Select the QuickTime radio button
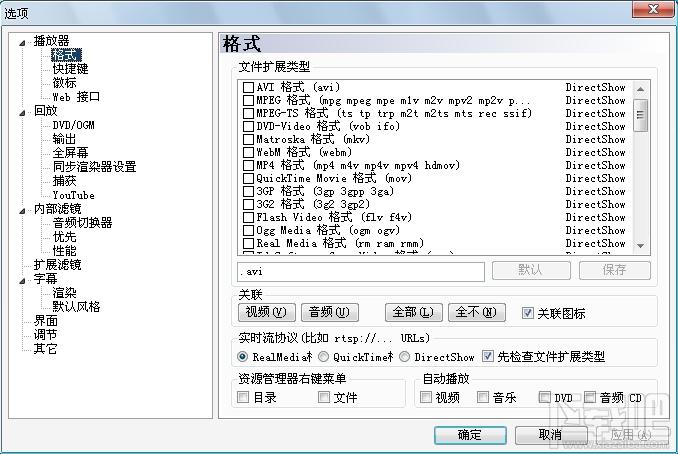 click(324, 357)
